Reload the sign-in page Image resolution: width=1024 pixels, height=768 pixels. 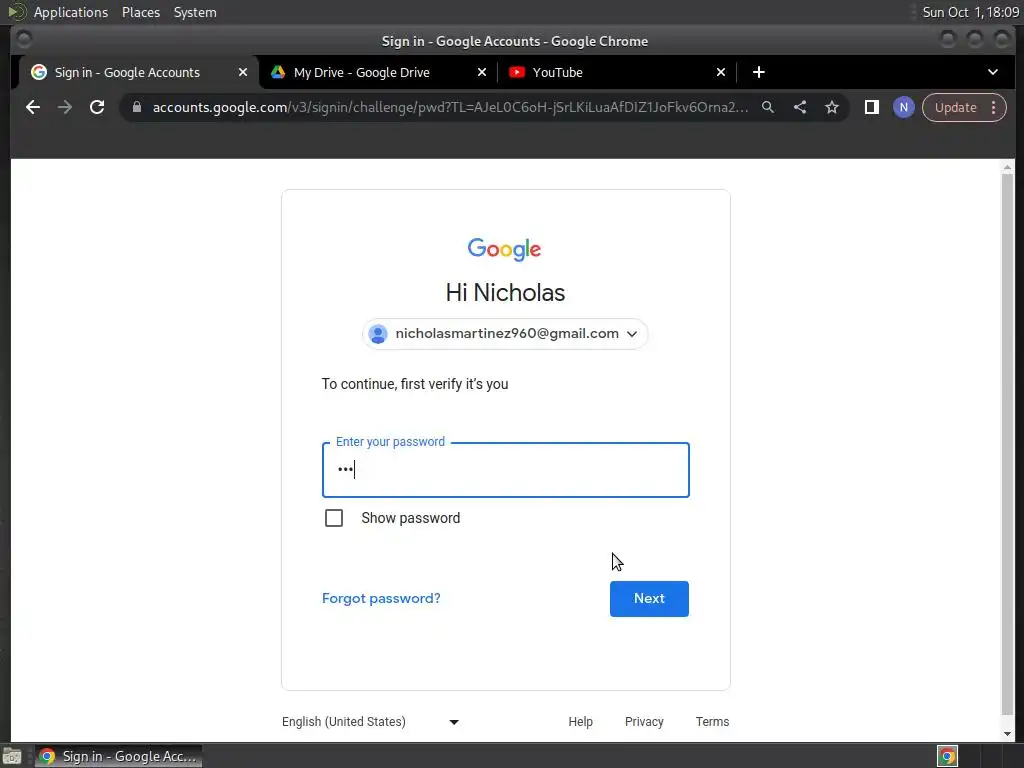pos(97,107)
